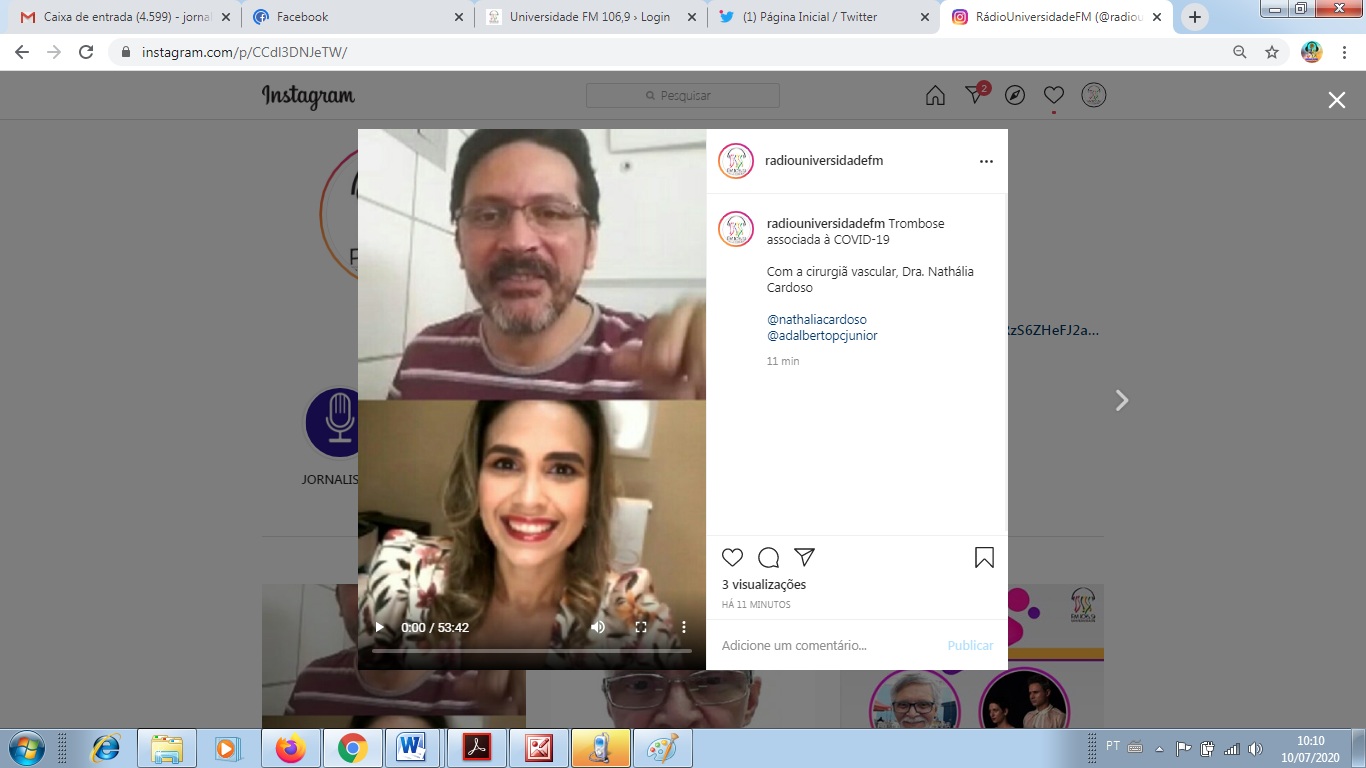Open the PT language selector in the tray
Viewport: 1366px width, 768px height.
1113,746
